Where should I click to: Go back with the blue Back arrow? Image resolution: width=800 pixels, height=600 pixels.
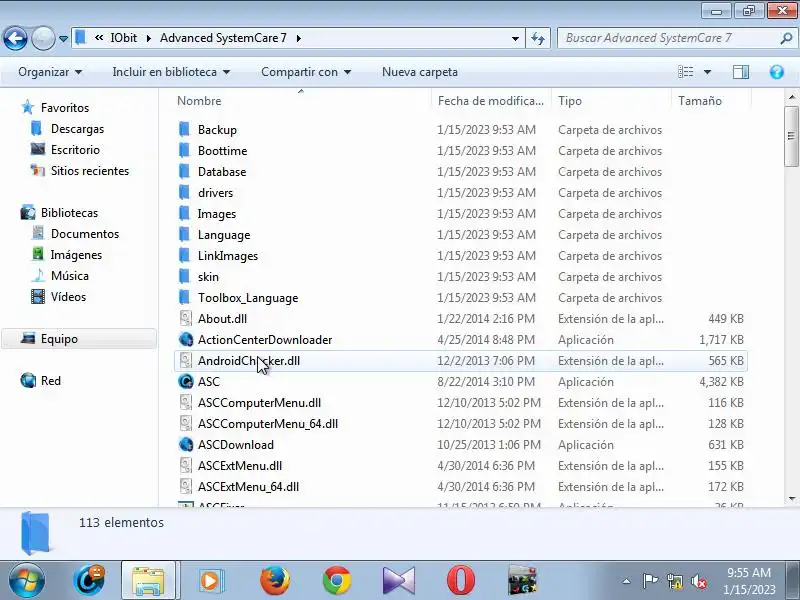[x=15, y=38]
